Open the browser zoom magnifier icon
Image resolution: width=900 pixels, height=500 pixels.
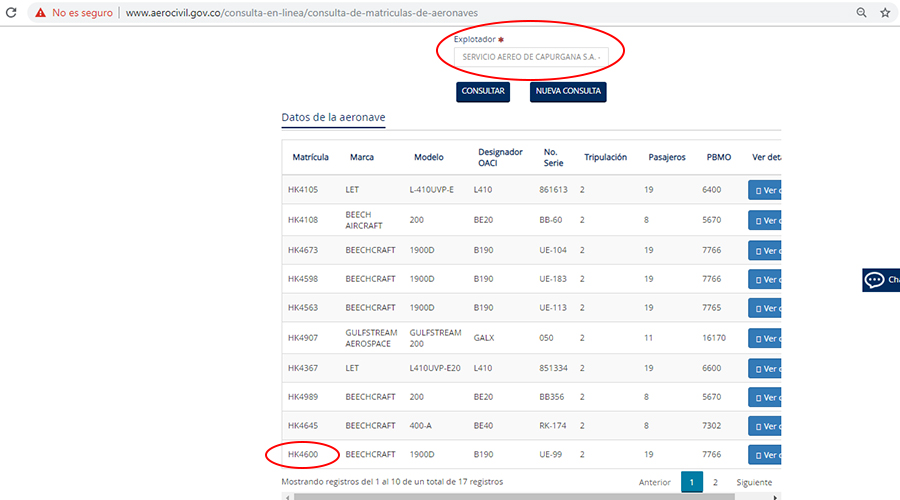[861, 12]
